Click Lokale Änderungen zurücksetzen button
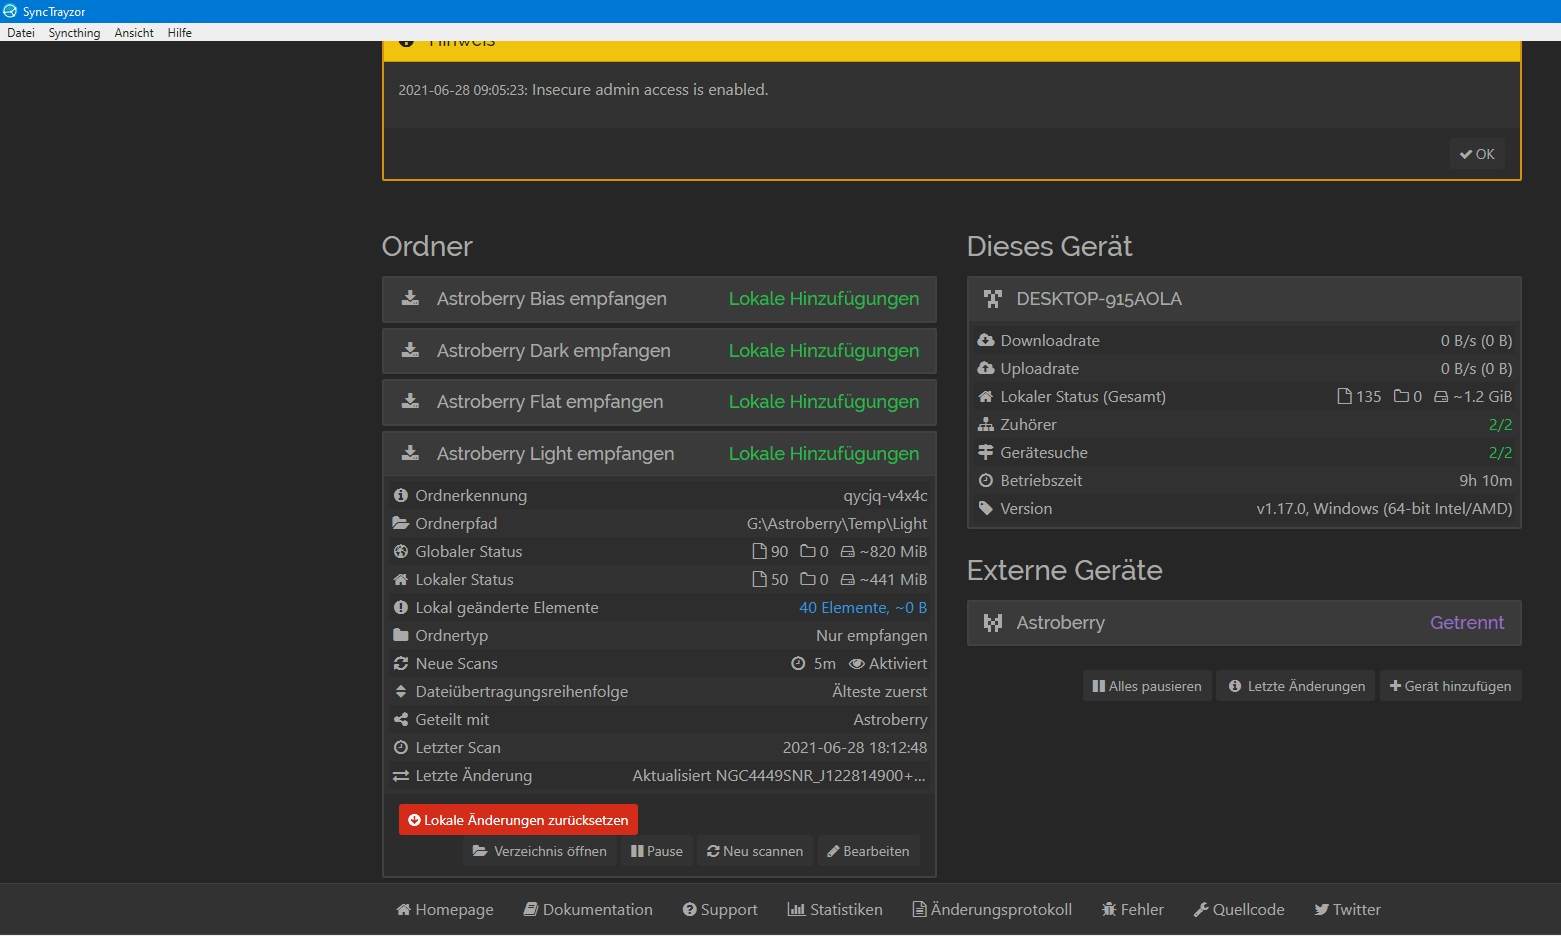Viewport: 1561px width, 936px height. click(518, 820)
